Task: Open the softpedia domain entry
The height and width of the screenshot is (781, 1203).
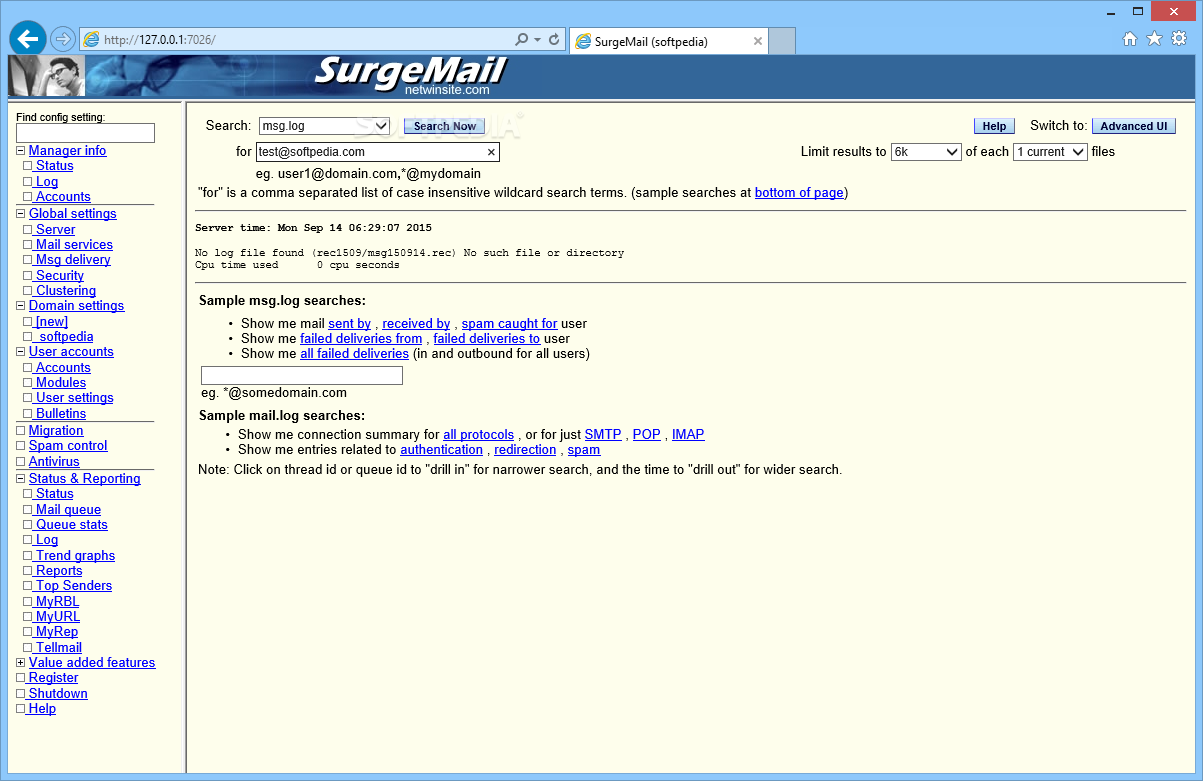Action: point(62,337)
